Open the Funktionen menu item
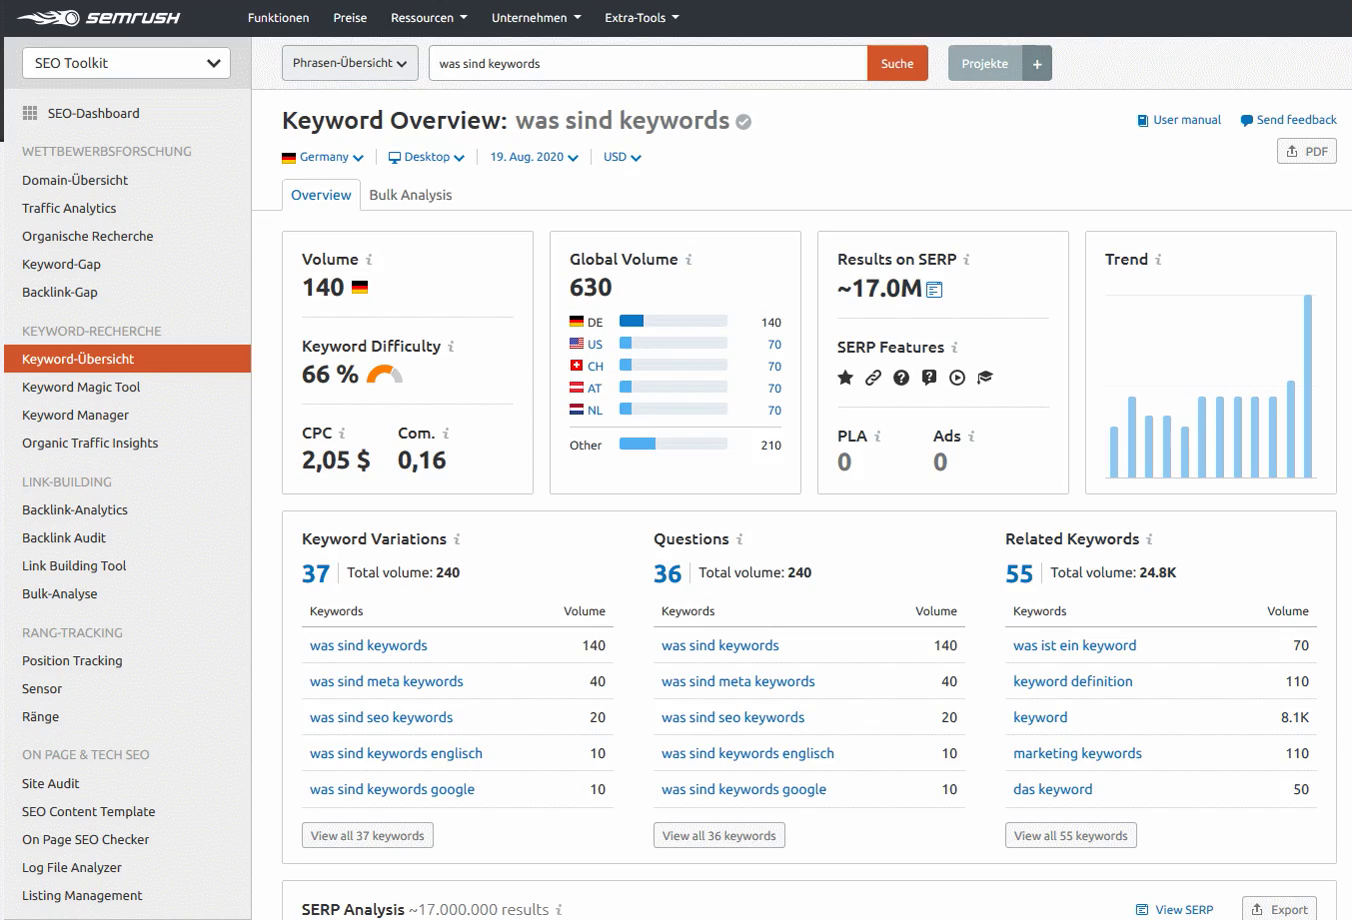 (278, 18)
